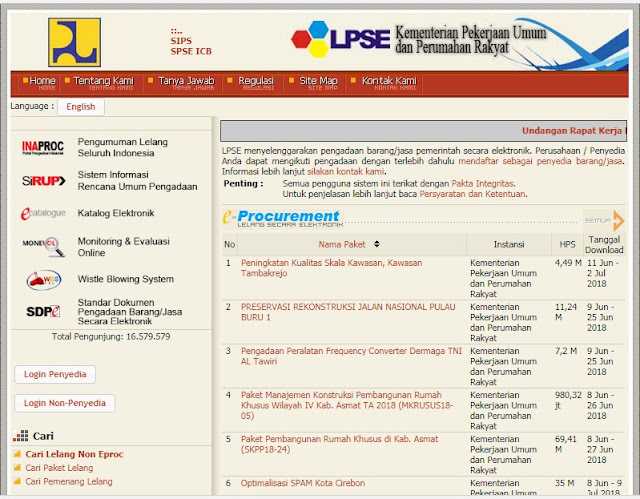640x499 pixels.
Task: Click HPS value 69,41 M
Action: click(565, 444)
